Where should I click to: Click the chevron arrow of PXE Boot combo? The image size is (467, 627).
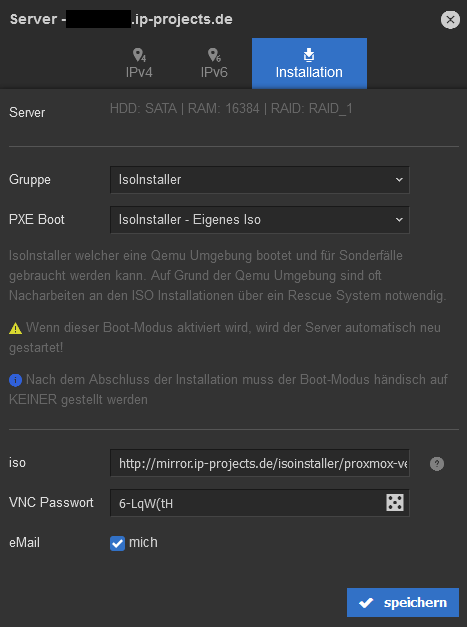tap(399, 220)
